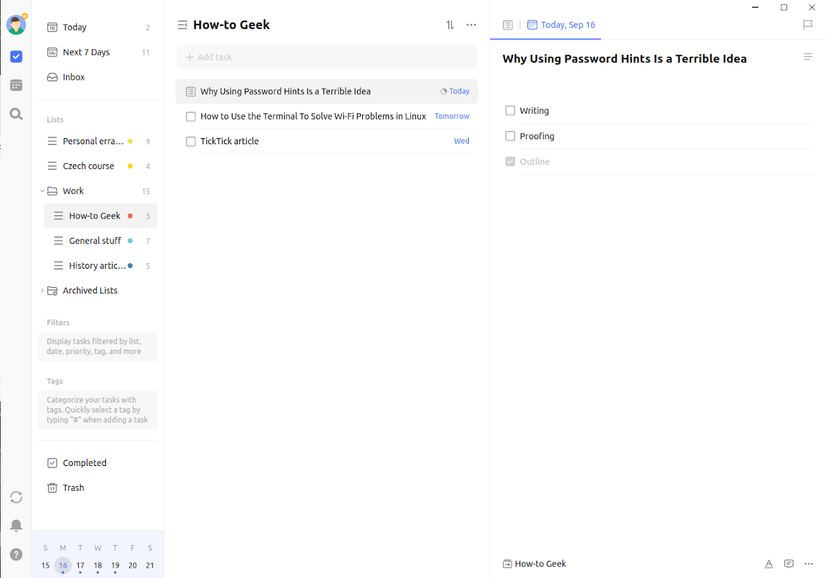Open the calendar view icon in left rail

(x=16, y=85)
